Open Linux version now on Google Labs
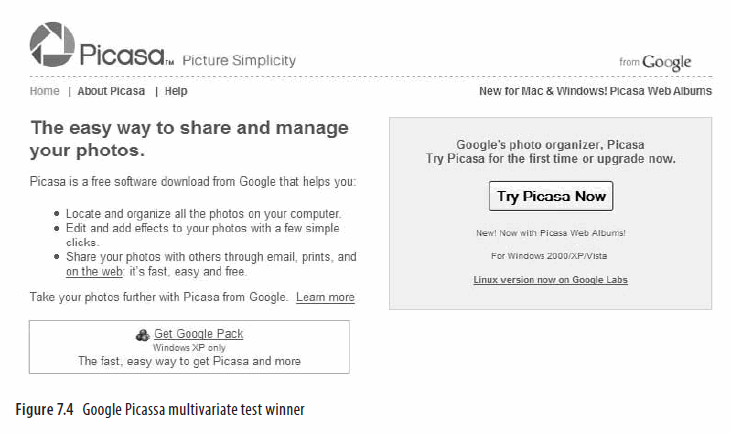The image size is (731, 433). [x=550, y=280]
